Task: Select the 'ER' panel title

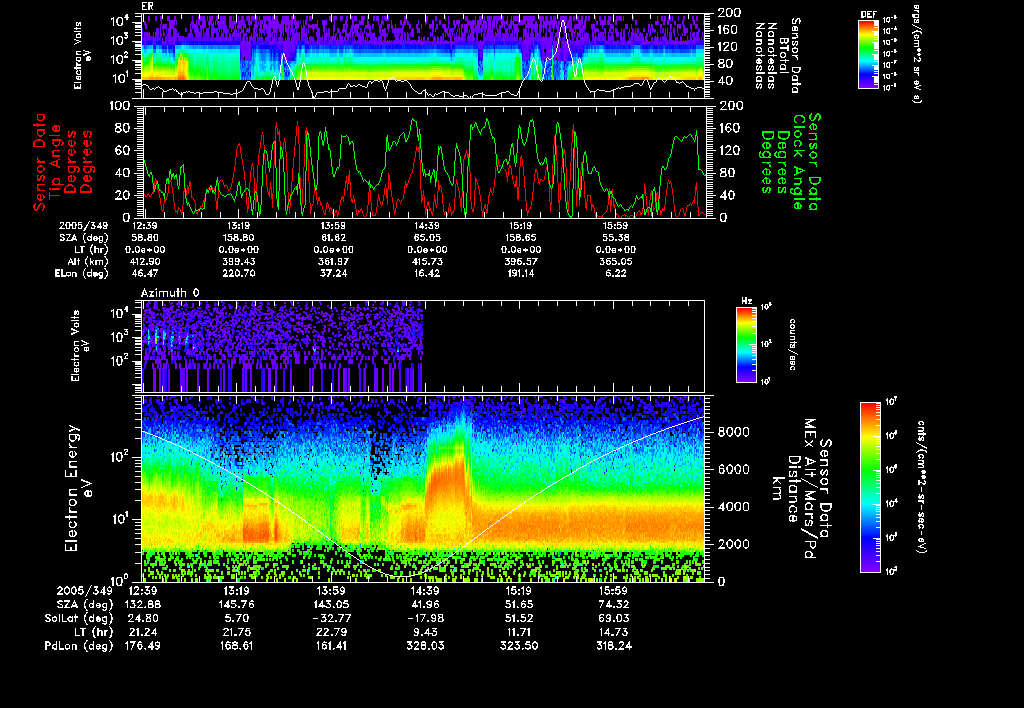Action: 147,7
